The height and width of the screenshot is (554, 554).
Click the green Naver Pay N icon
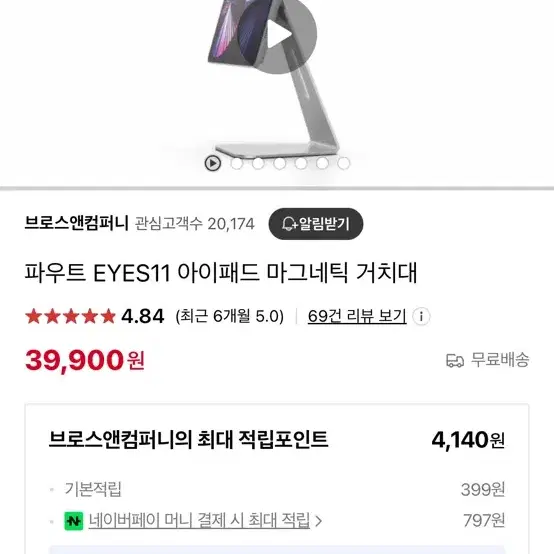point(74,521)
